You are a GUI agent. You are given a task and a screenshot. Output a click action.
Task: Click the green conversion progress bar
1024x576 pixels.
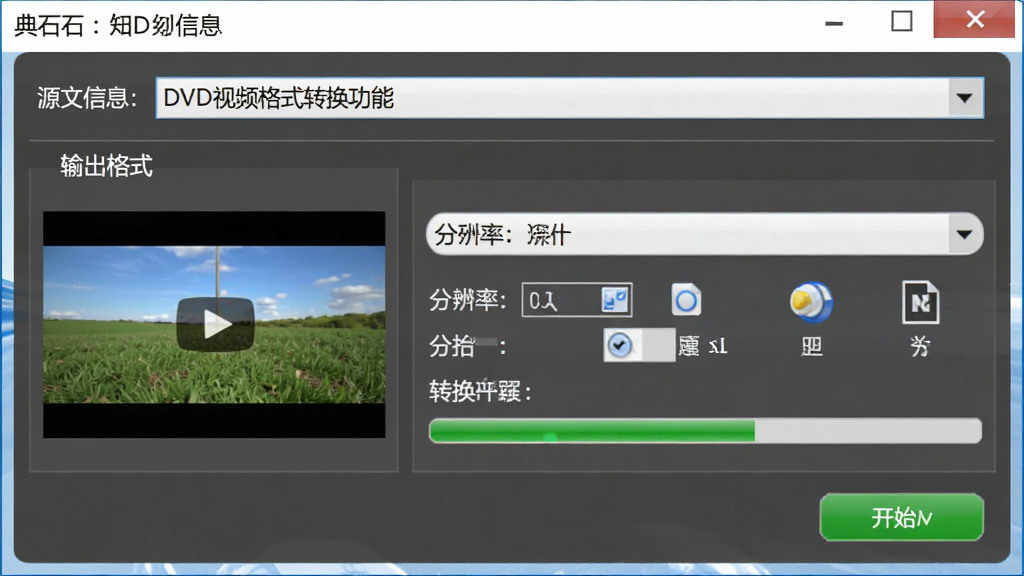705,431
